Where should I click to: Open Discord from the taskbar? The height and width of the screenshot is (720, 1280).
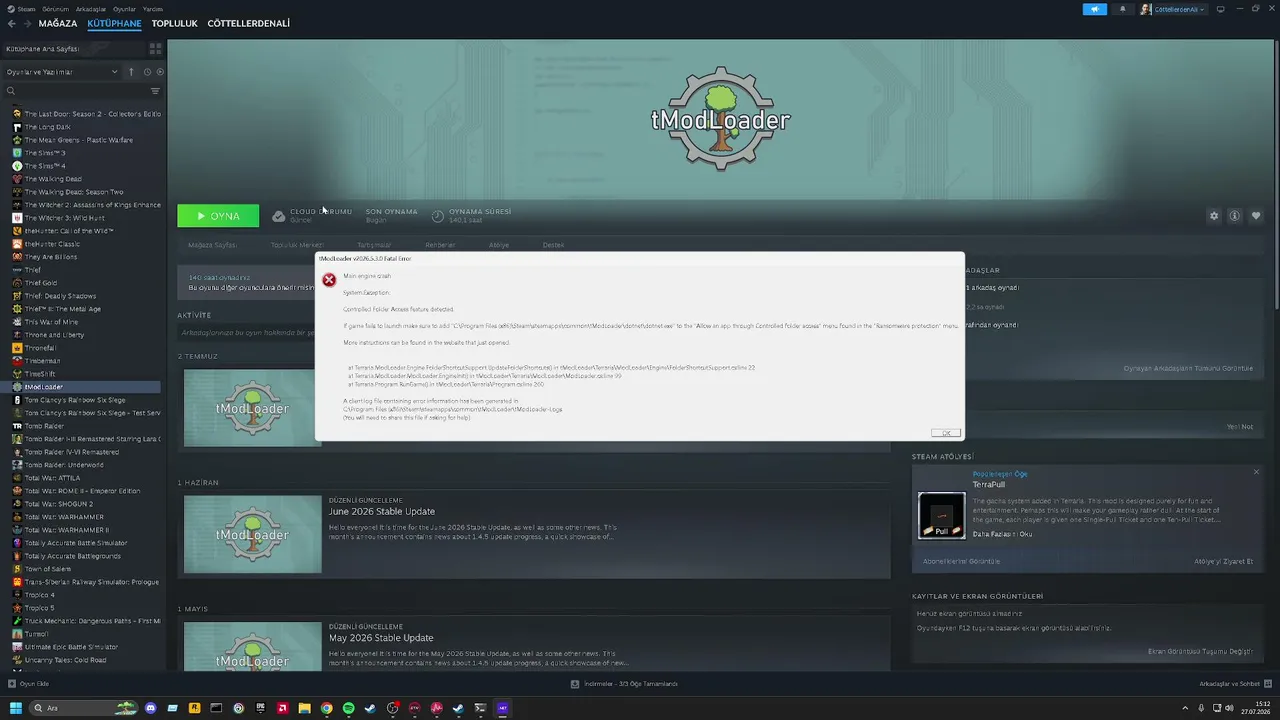(150, 708)
